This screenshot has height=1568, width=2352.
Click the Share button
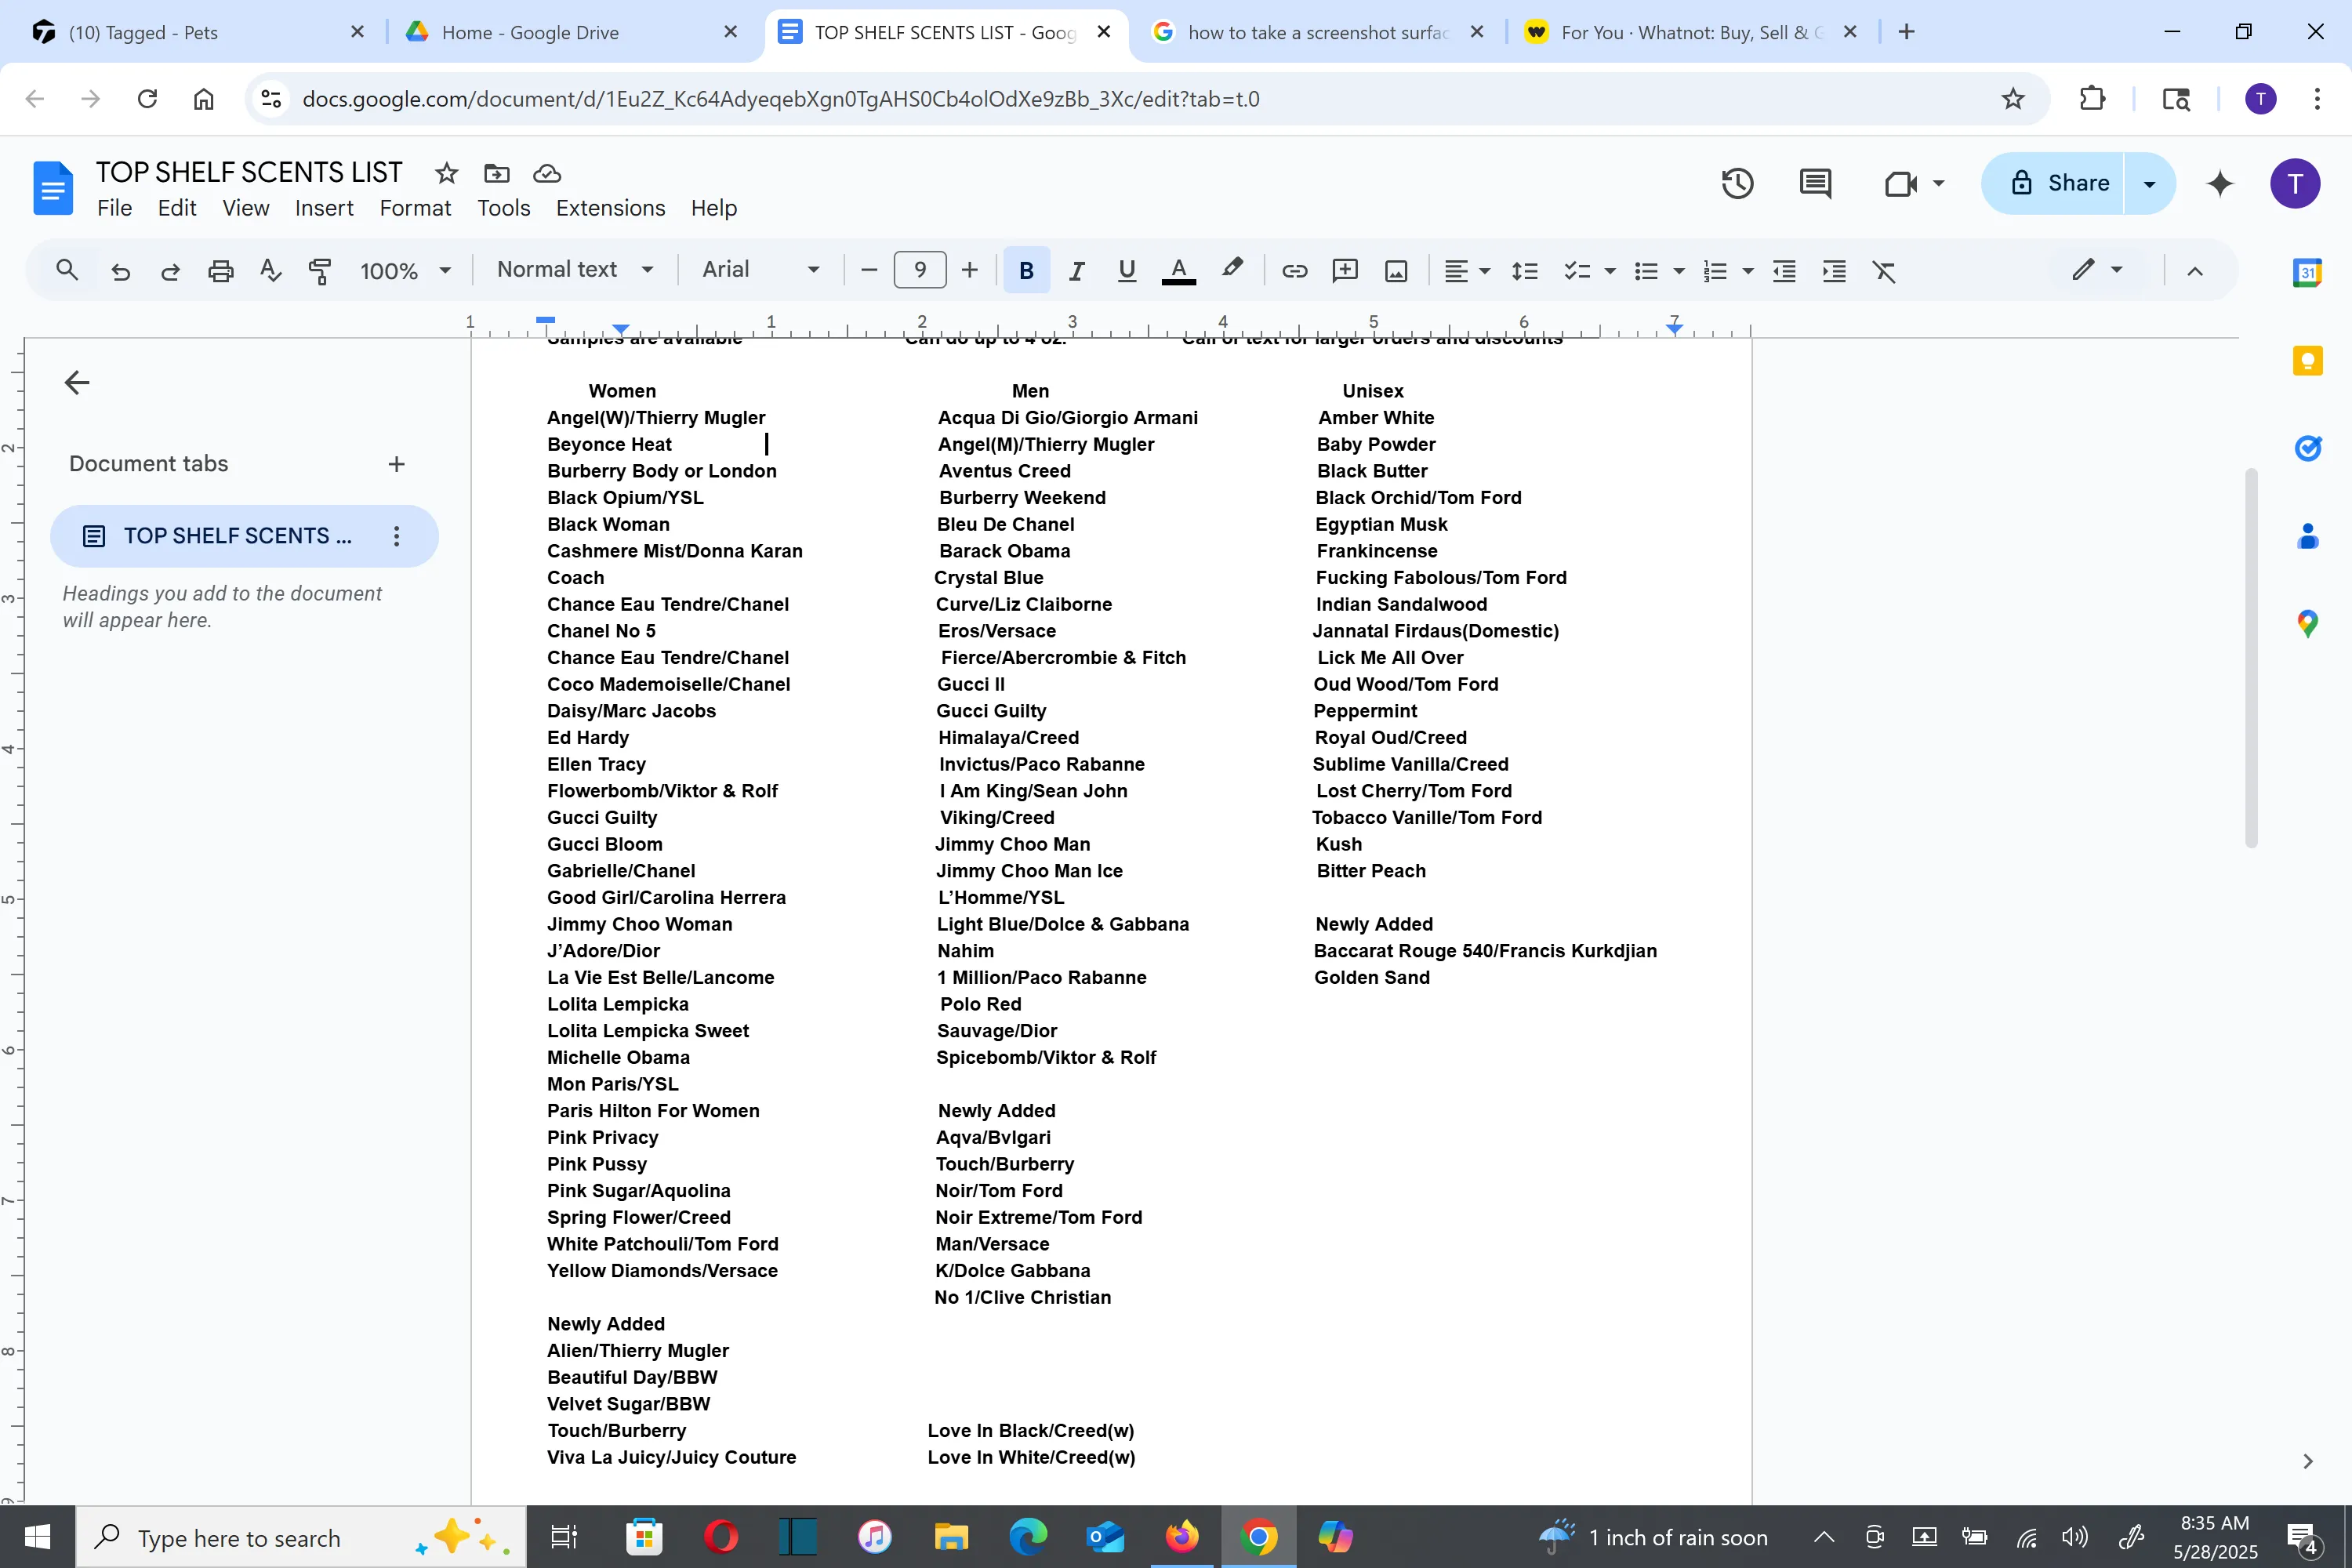2053,183
